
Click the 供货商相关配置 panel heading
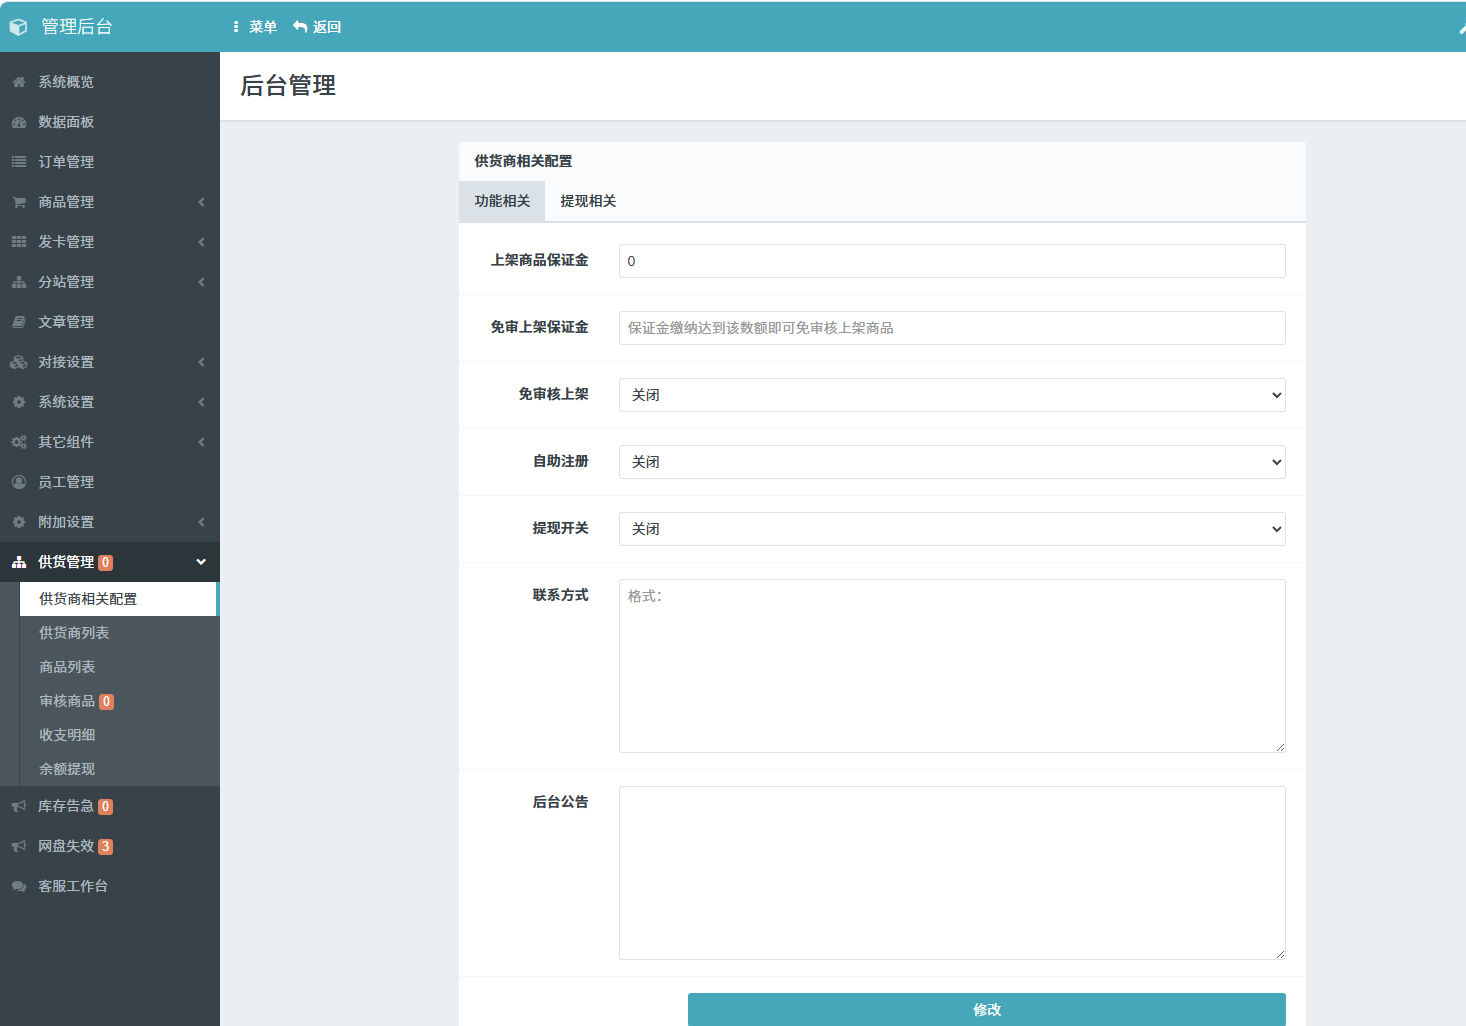523,161
